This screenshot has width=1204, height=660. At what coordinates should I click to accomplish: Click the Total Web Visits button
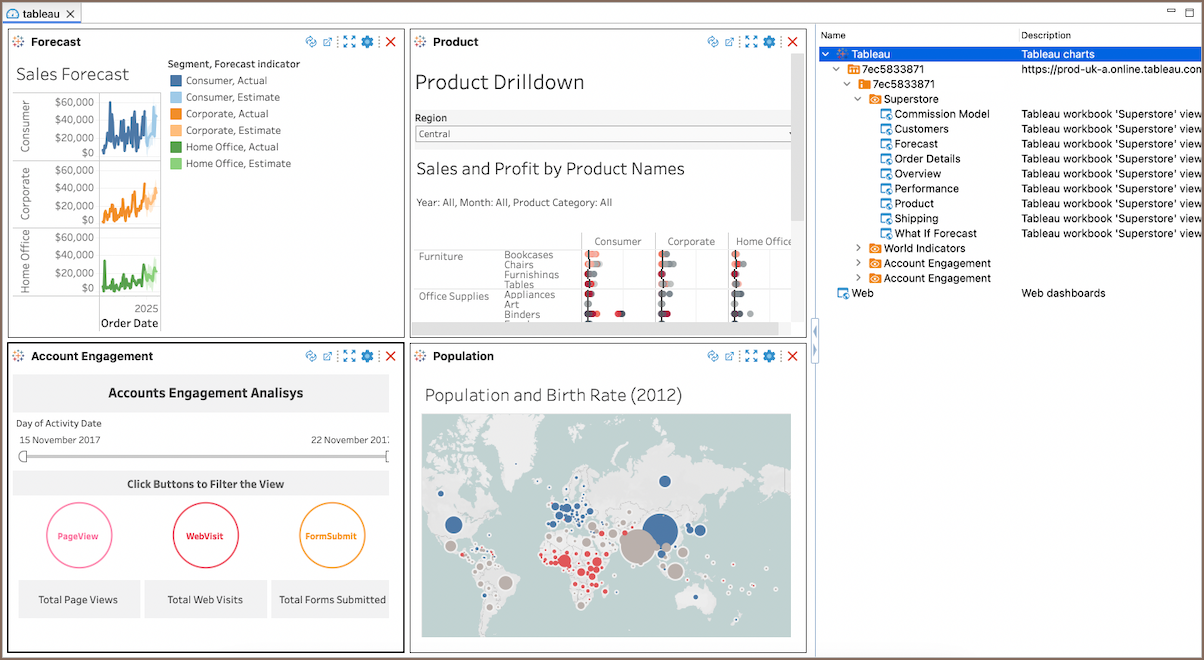205,600
